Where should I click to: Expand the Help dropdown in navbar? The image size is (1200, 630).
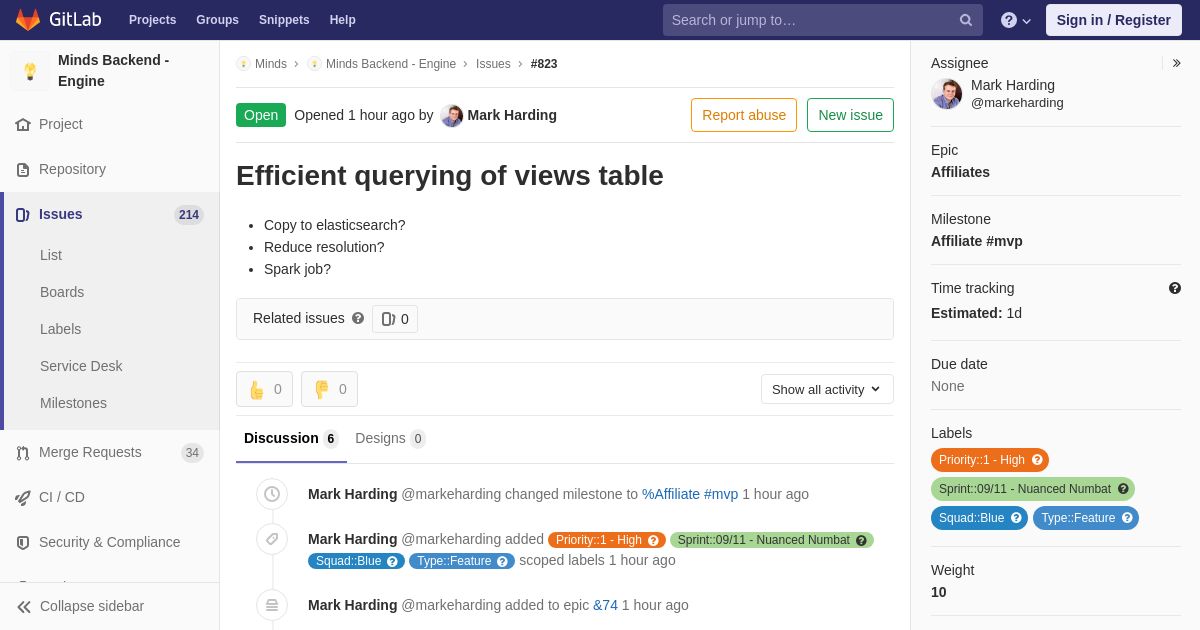pyautogui.click(x=1015, y=20)
